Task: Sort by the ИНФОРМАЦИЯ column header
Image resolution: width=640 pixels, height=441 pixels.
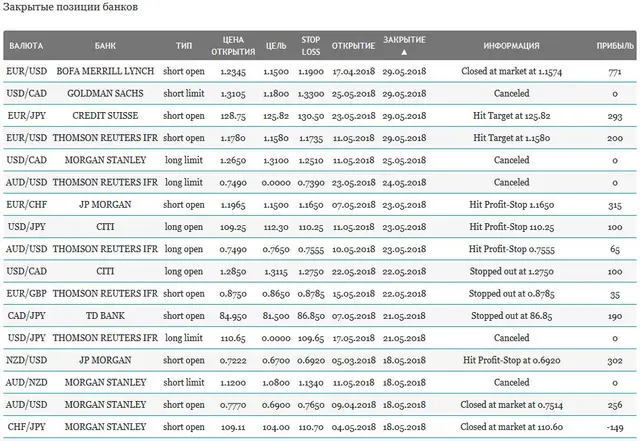Action: coord(511,46)
